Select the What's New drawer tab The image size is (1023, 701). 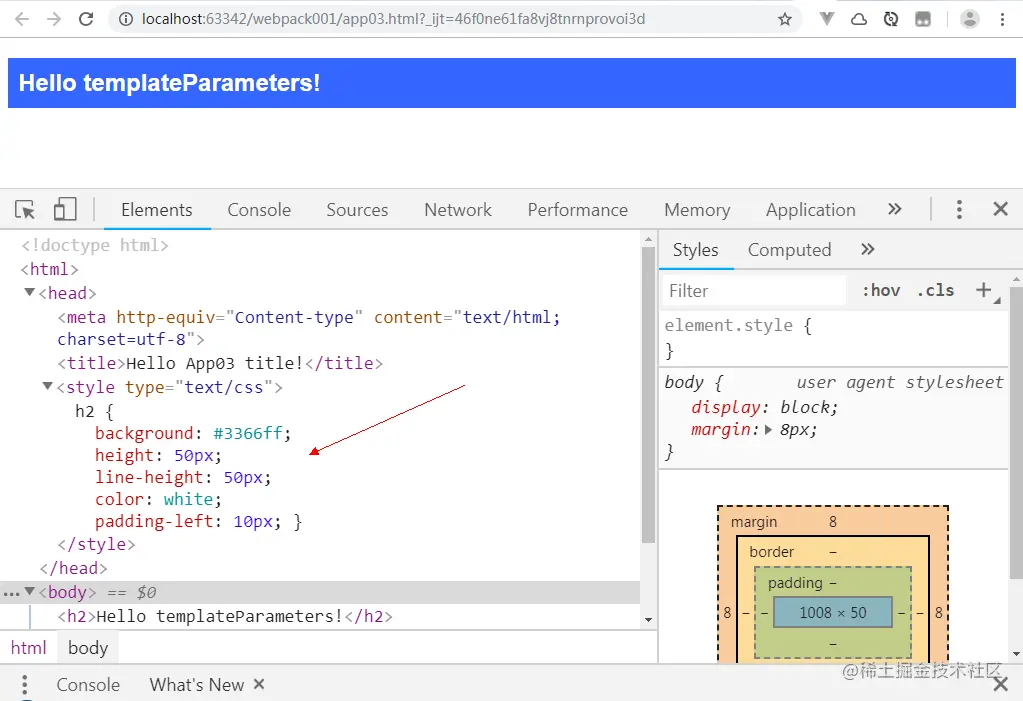click(196, 685)
